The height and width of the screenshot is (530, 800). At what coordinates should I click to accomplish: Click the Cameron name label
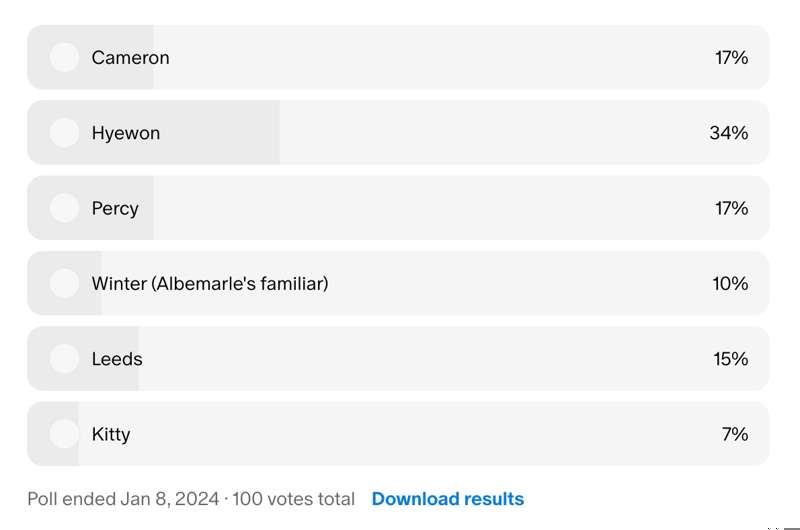[x=131, y=58]
